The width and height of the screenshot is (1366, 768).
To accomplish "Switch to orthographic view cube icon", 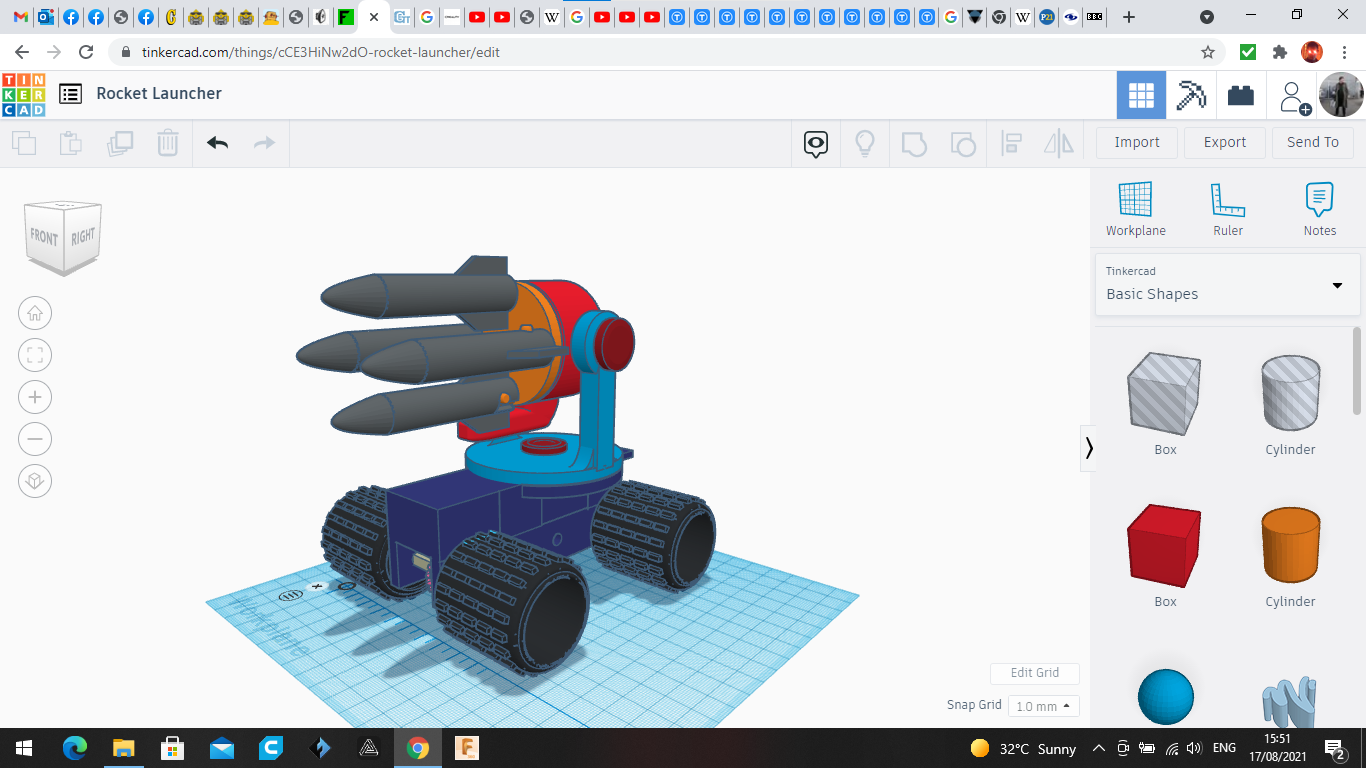I will [x=35, y=481].
